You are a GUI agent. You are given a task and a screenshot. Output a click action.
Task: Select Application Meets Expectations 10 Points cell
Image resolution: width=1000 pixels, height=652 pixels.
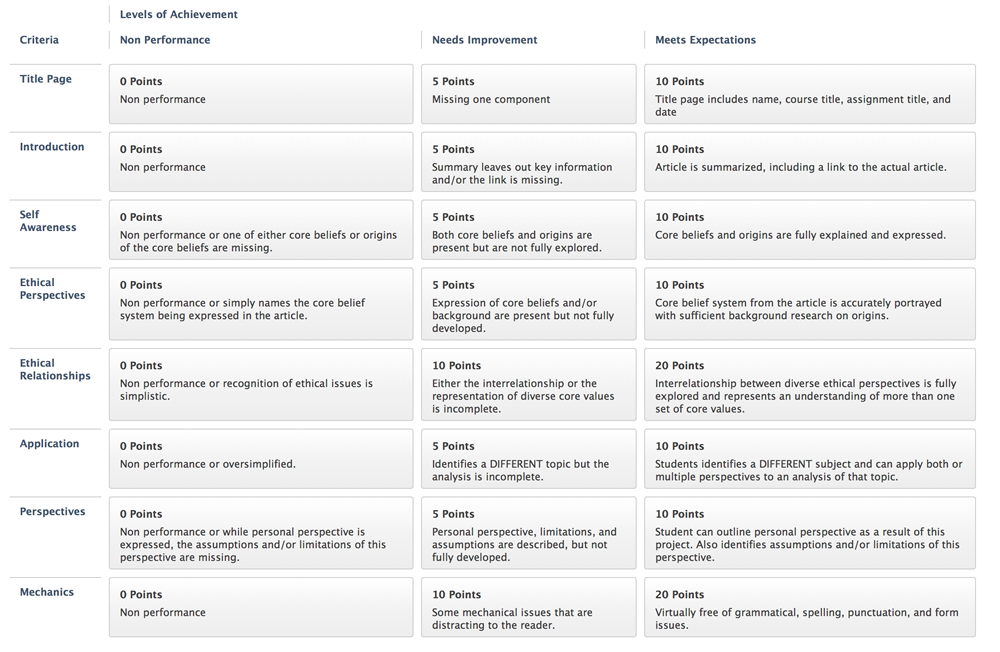coord(809,459)
